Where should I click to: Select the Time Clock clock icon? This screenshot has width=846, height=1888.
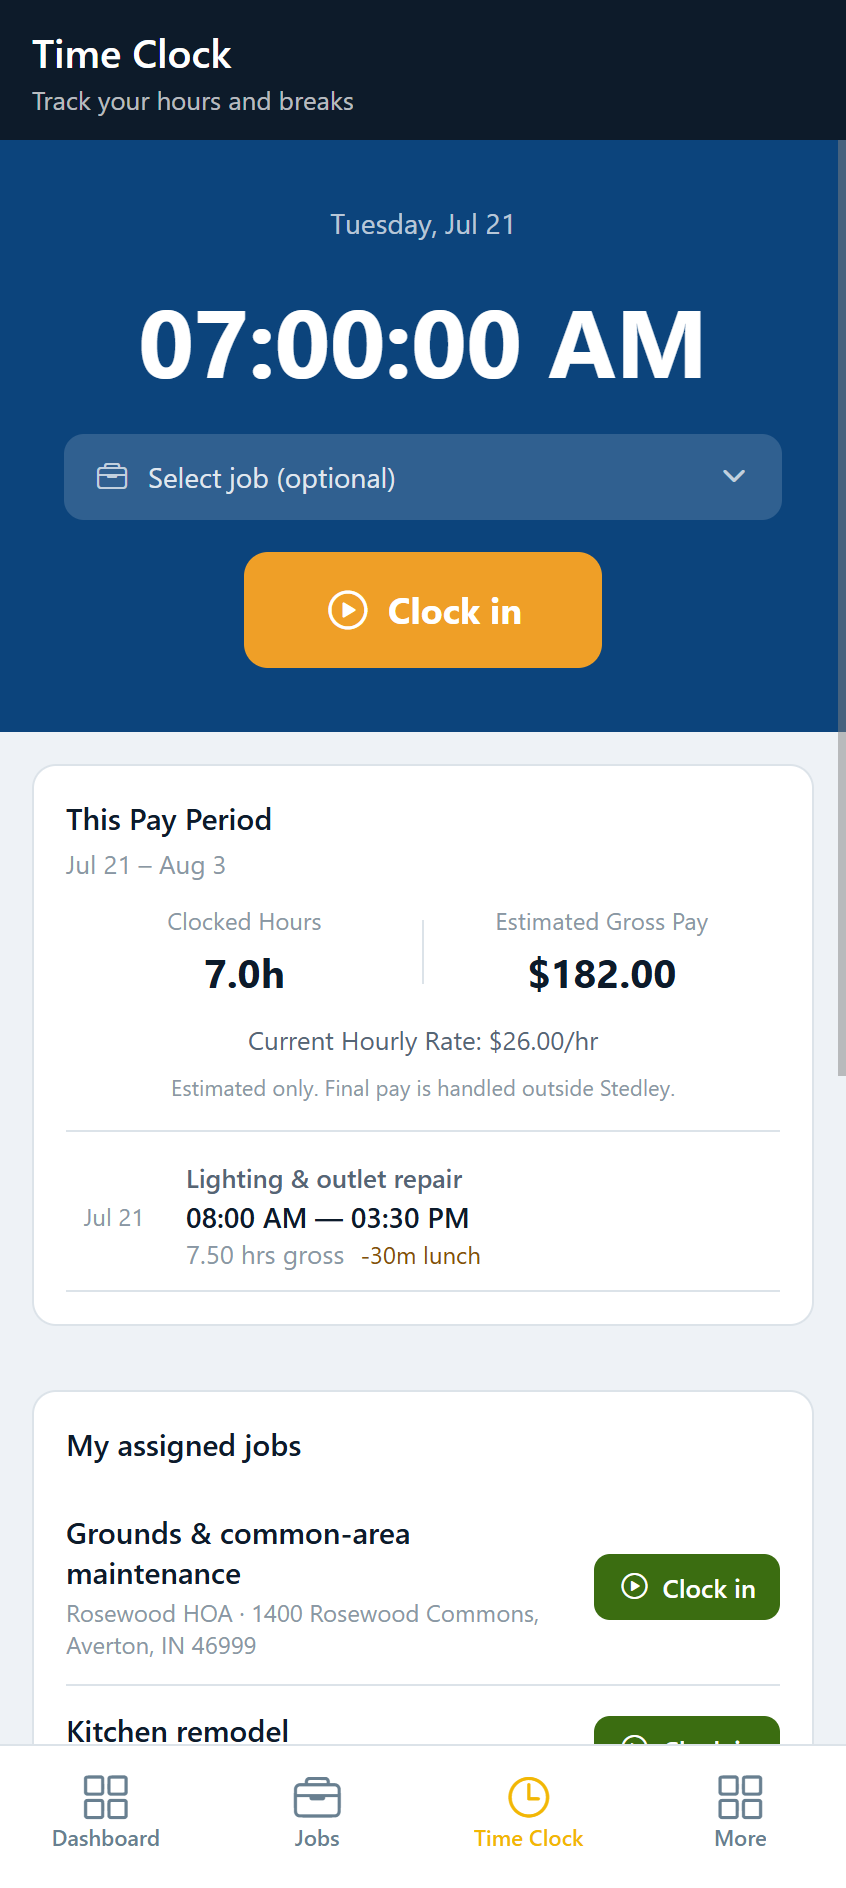pyautogui.click(x=528, y=1797)
